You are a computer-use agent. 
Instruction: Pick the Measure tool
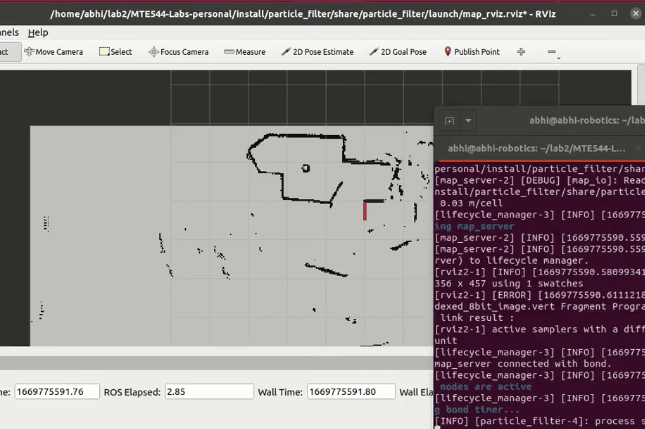click(x=245, y=52)
